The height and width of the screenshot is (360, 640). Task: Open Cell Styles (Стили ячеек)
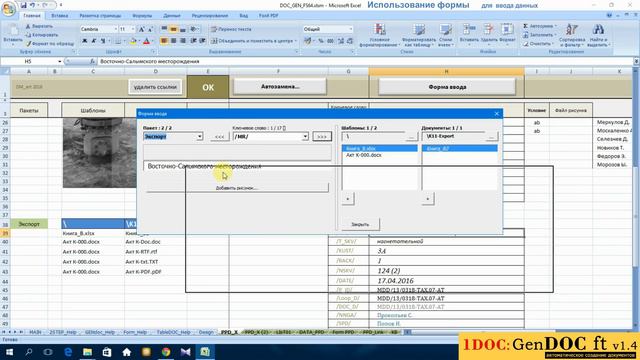coord(445,36)
